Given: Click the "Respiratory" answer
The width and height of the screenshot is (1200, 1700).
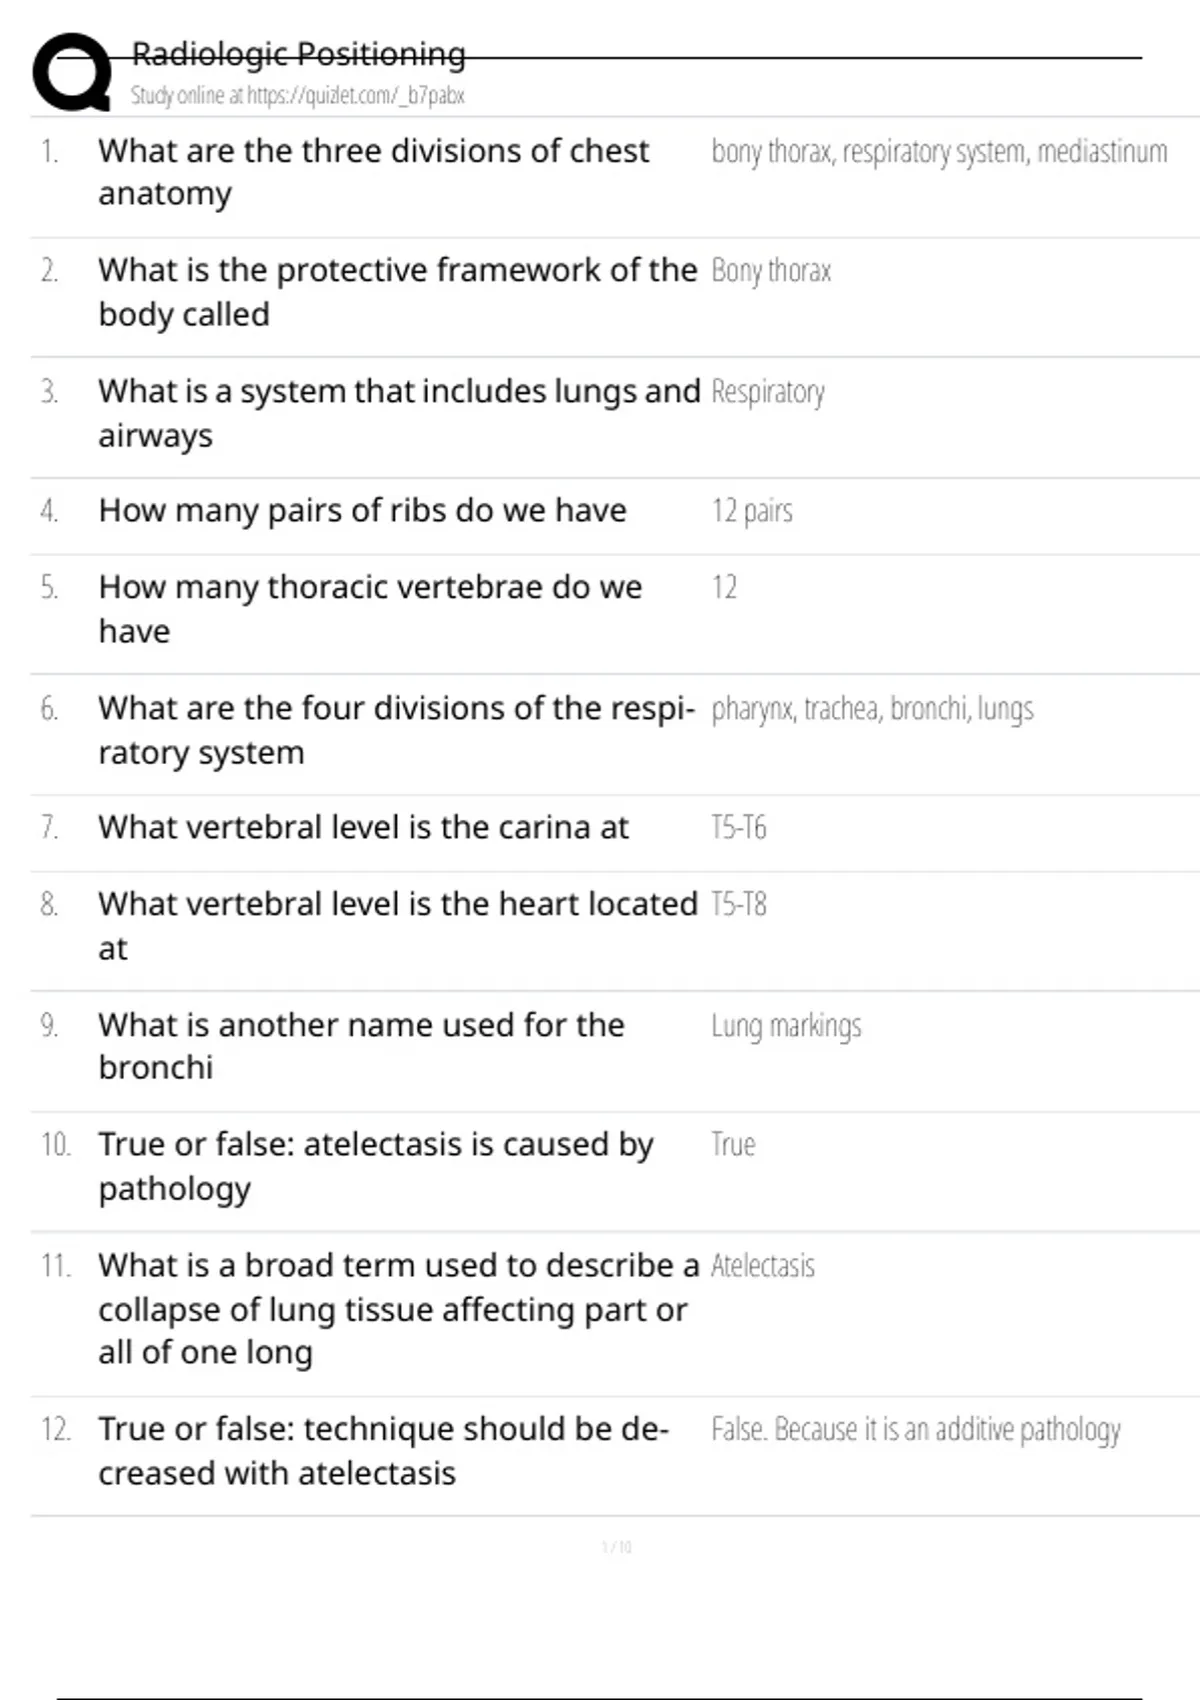Looking at the screenshot, I should click(768, 392).
